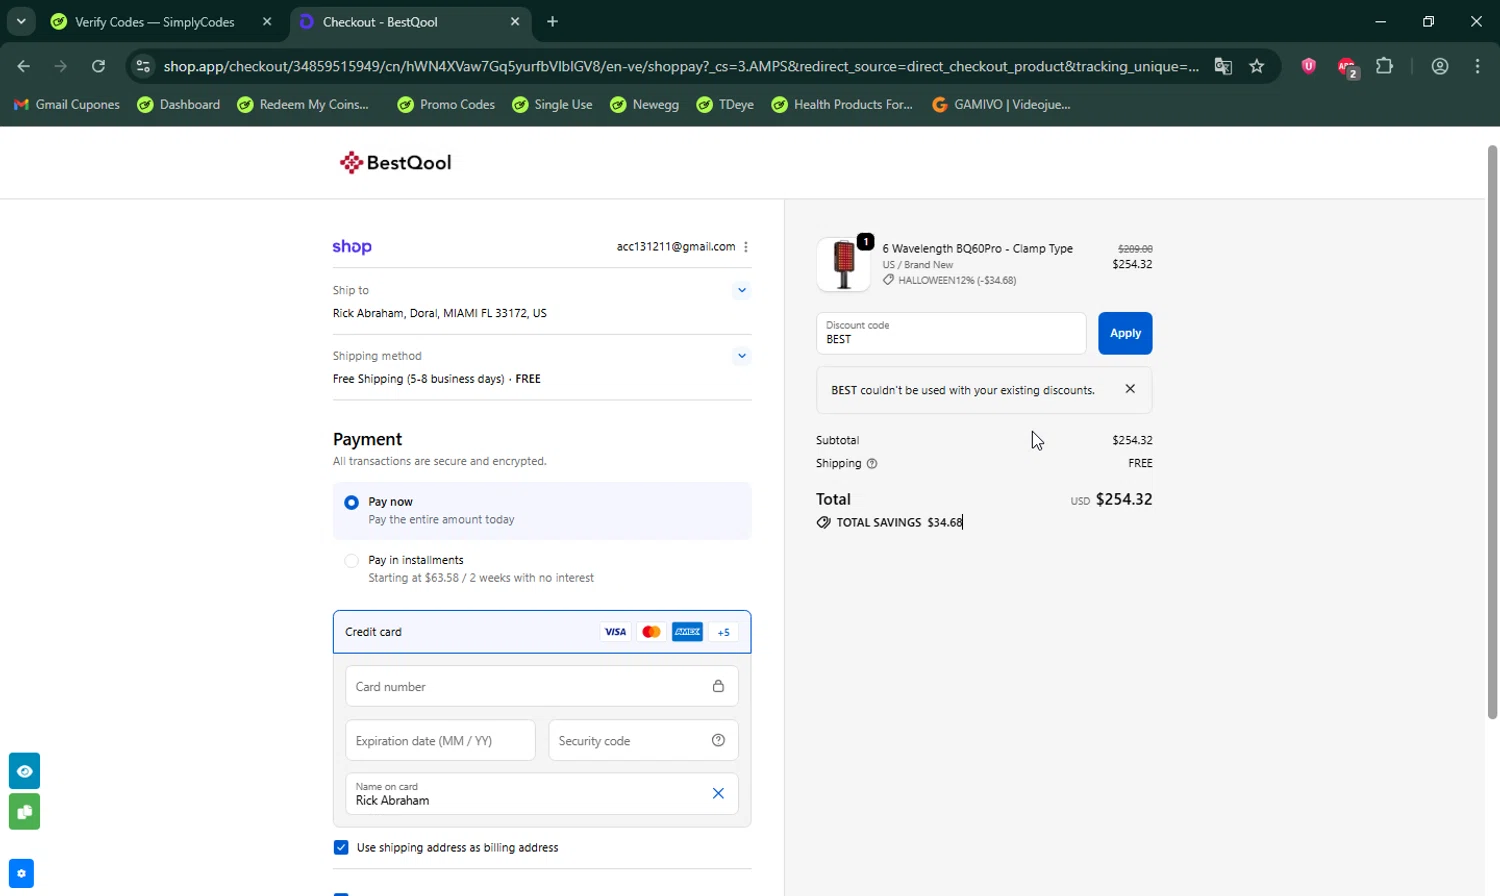Click the Total $254.32 amount
Viewport: 1500px width, 896px height.
1124,499
